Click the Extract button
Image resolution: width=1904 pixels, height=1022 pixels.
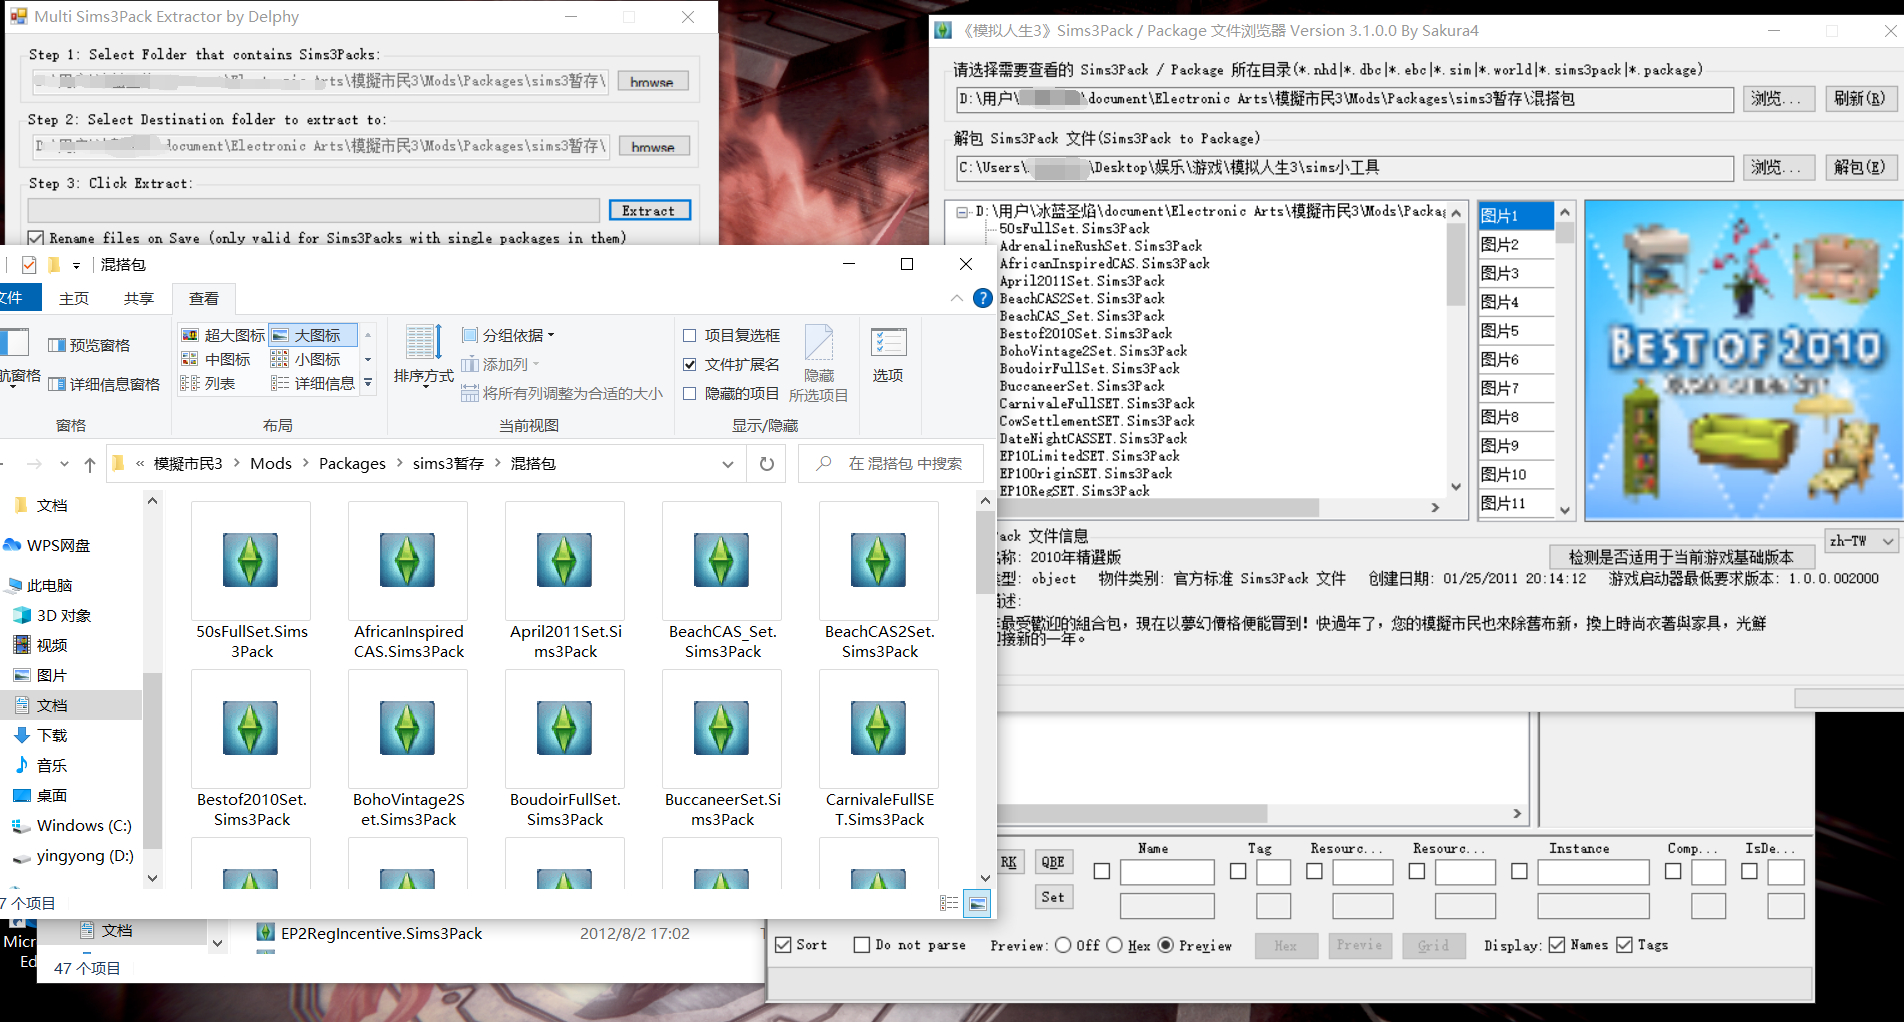[x=649, y=210]
